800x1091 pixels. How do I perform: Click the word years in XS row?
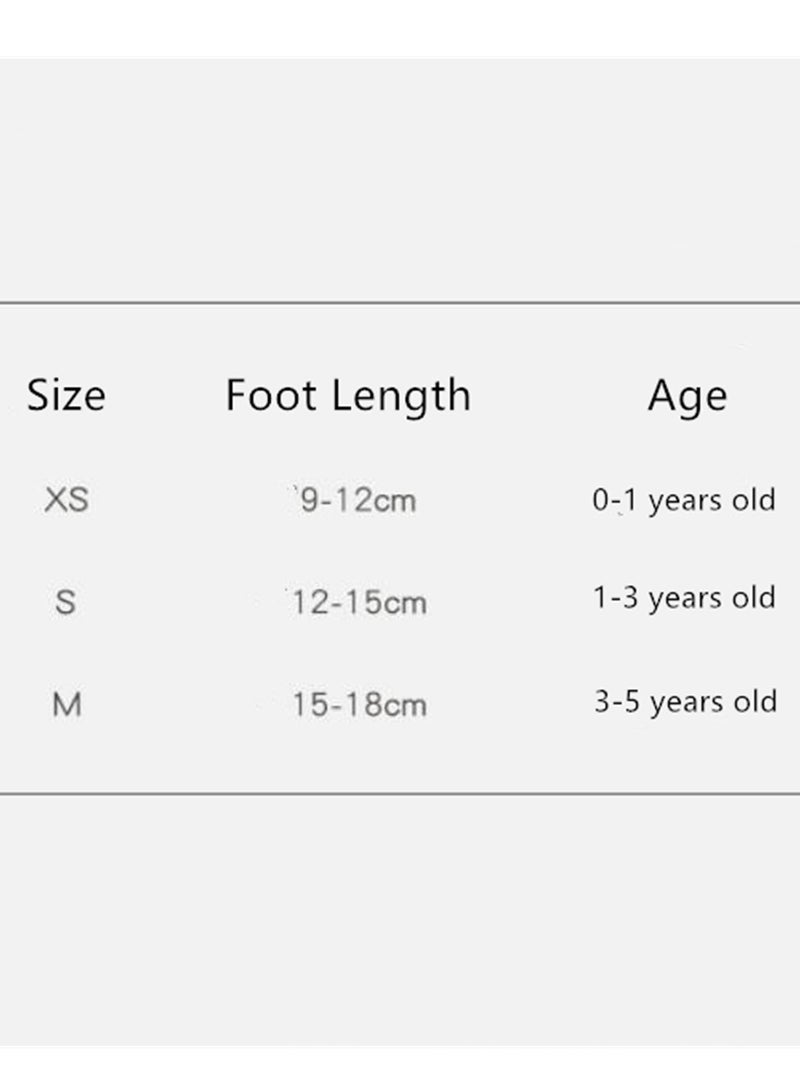(x=685, y=502)
